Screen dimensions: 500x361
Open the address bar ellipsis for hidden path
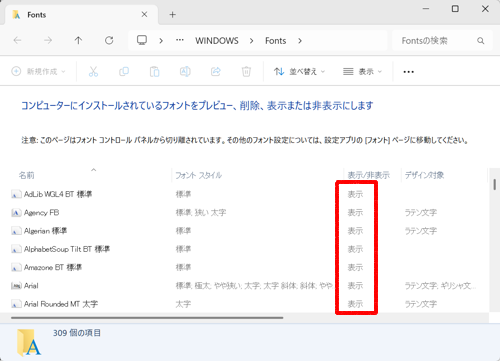tap(180, 40)
